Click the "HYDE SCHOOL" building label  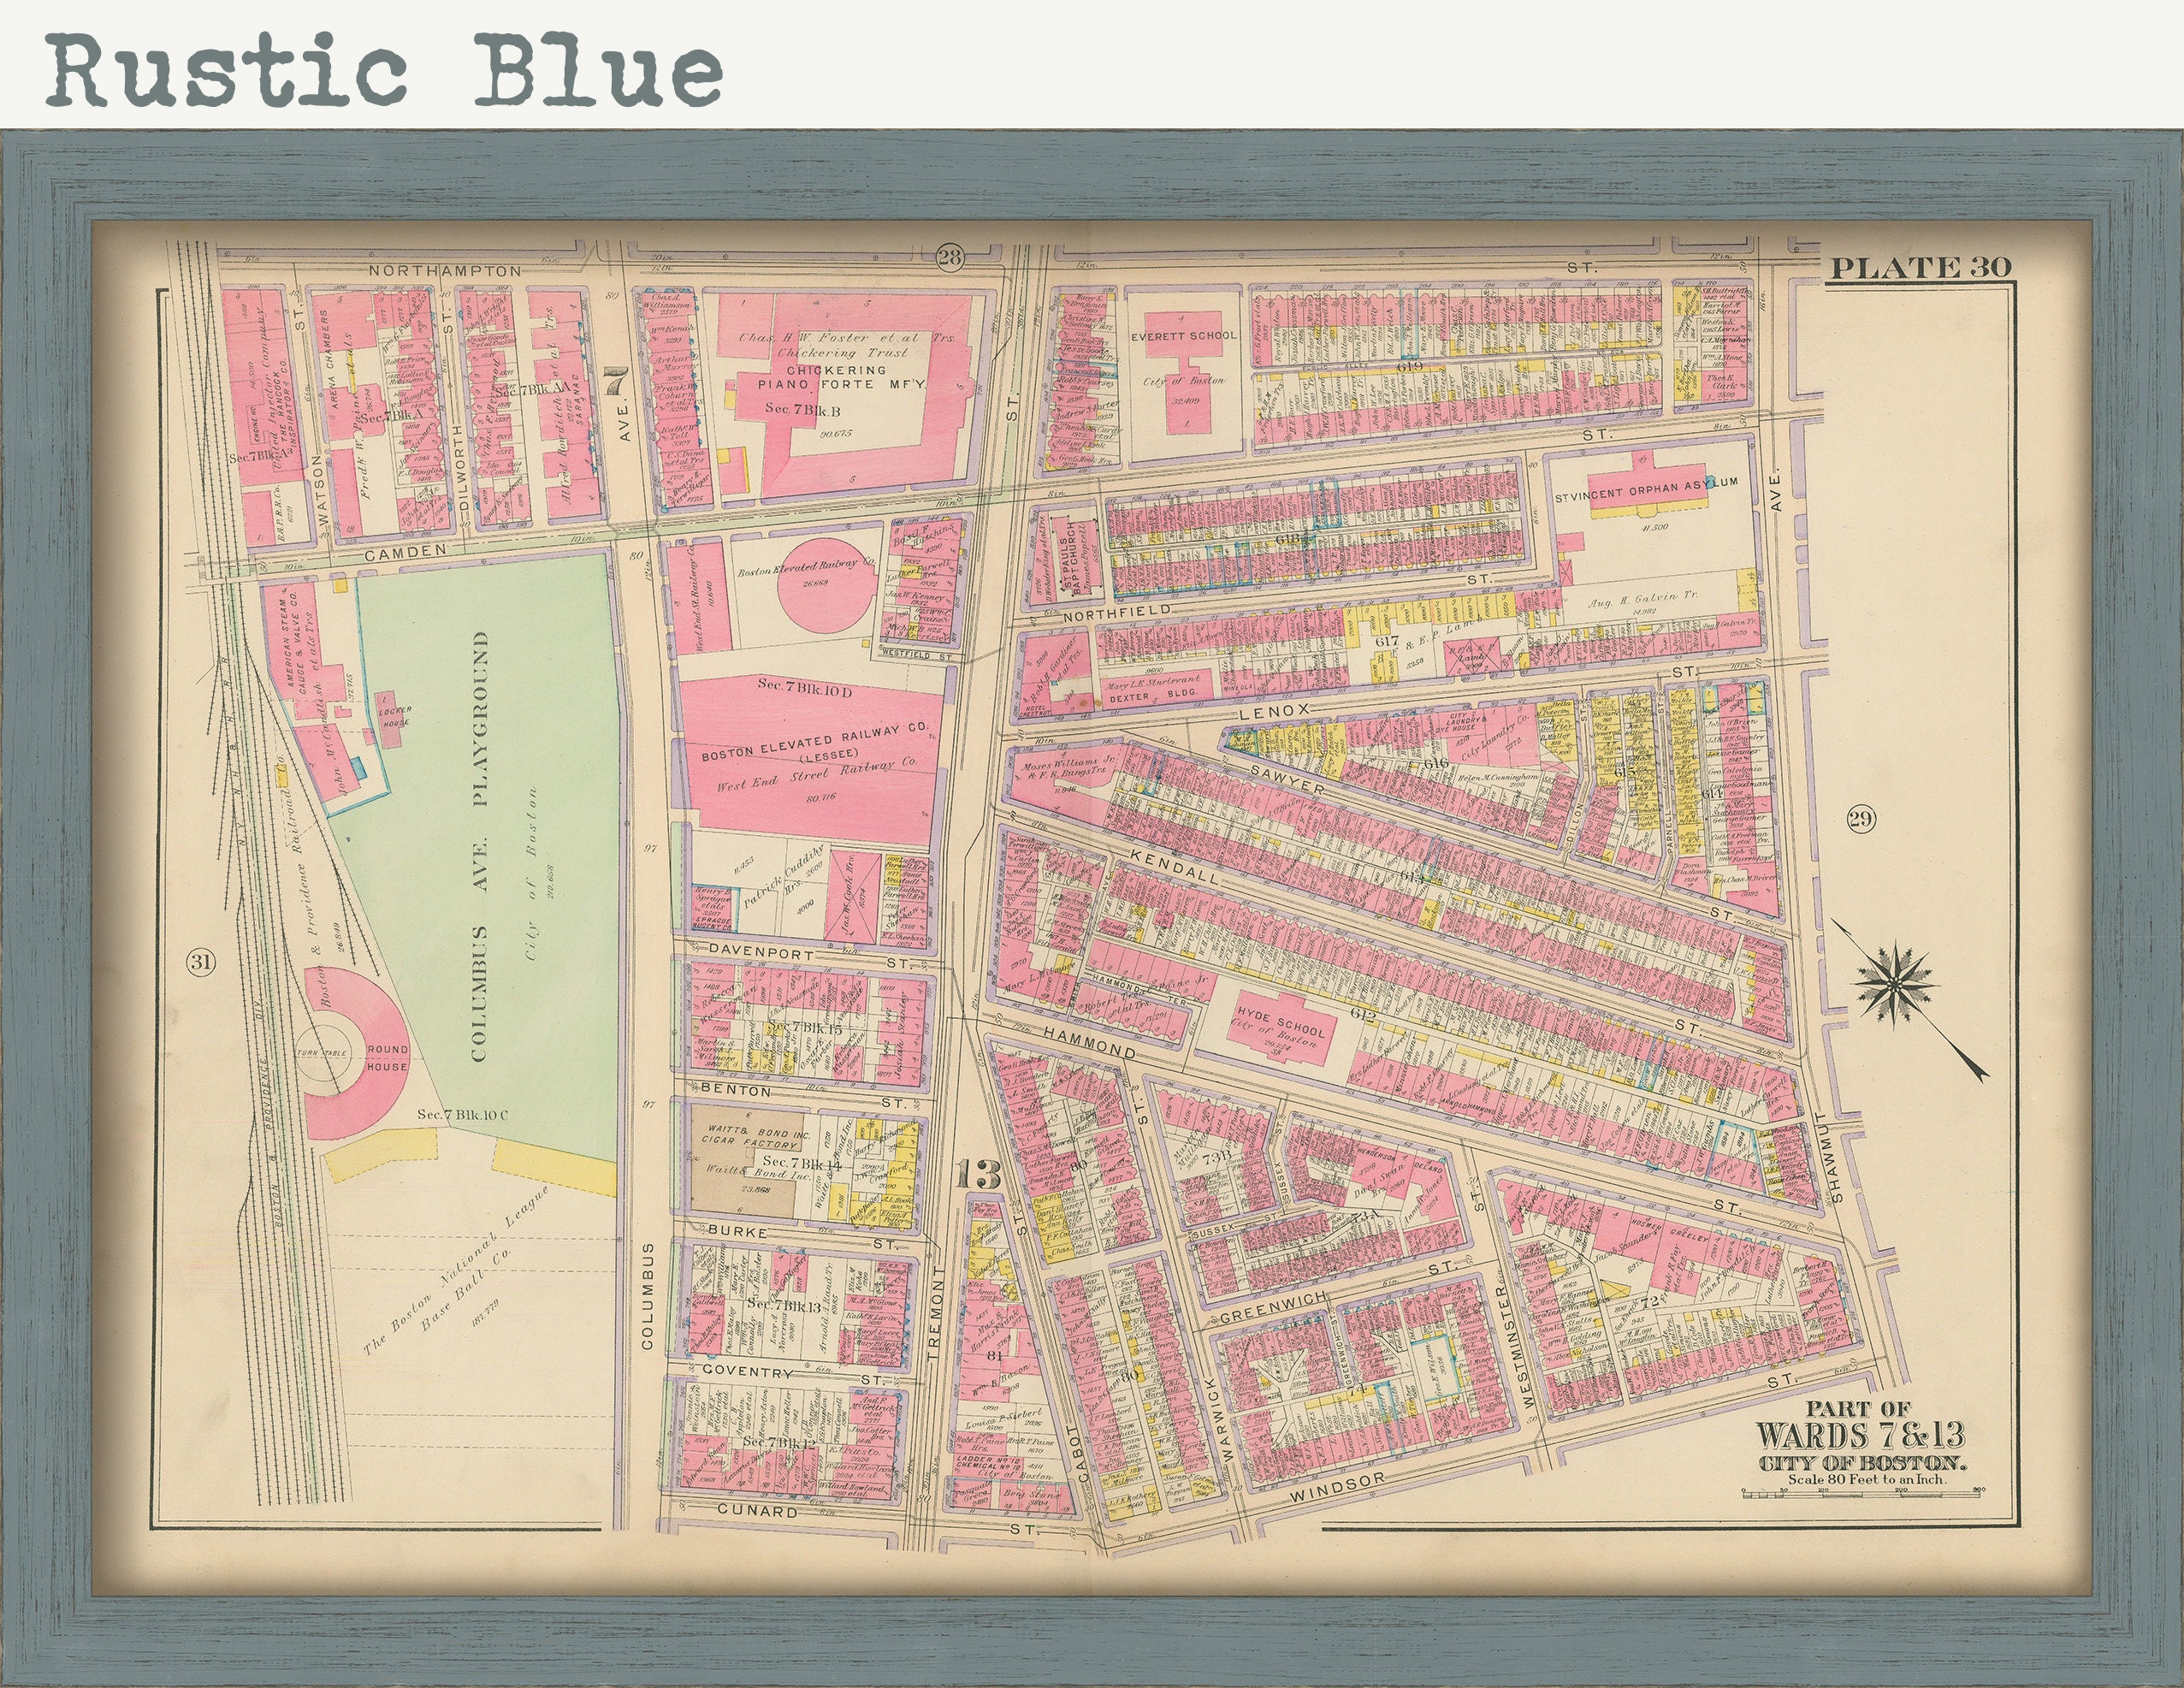1283,1022
